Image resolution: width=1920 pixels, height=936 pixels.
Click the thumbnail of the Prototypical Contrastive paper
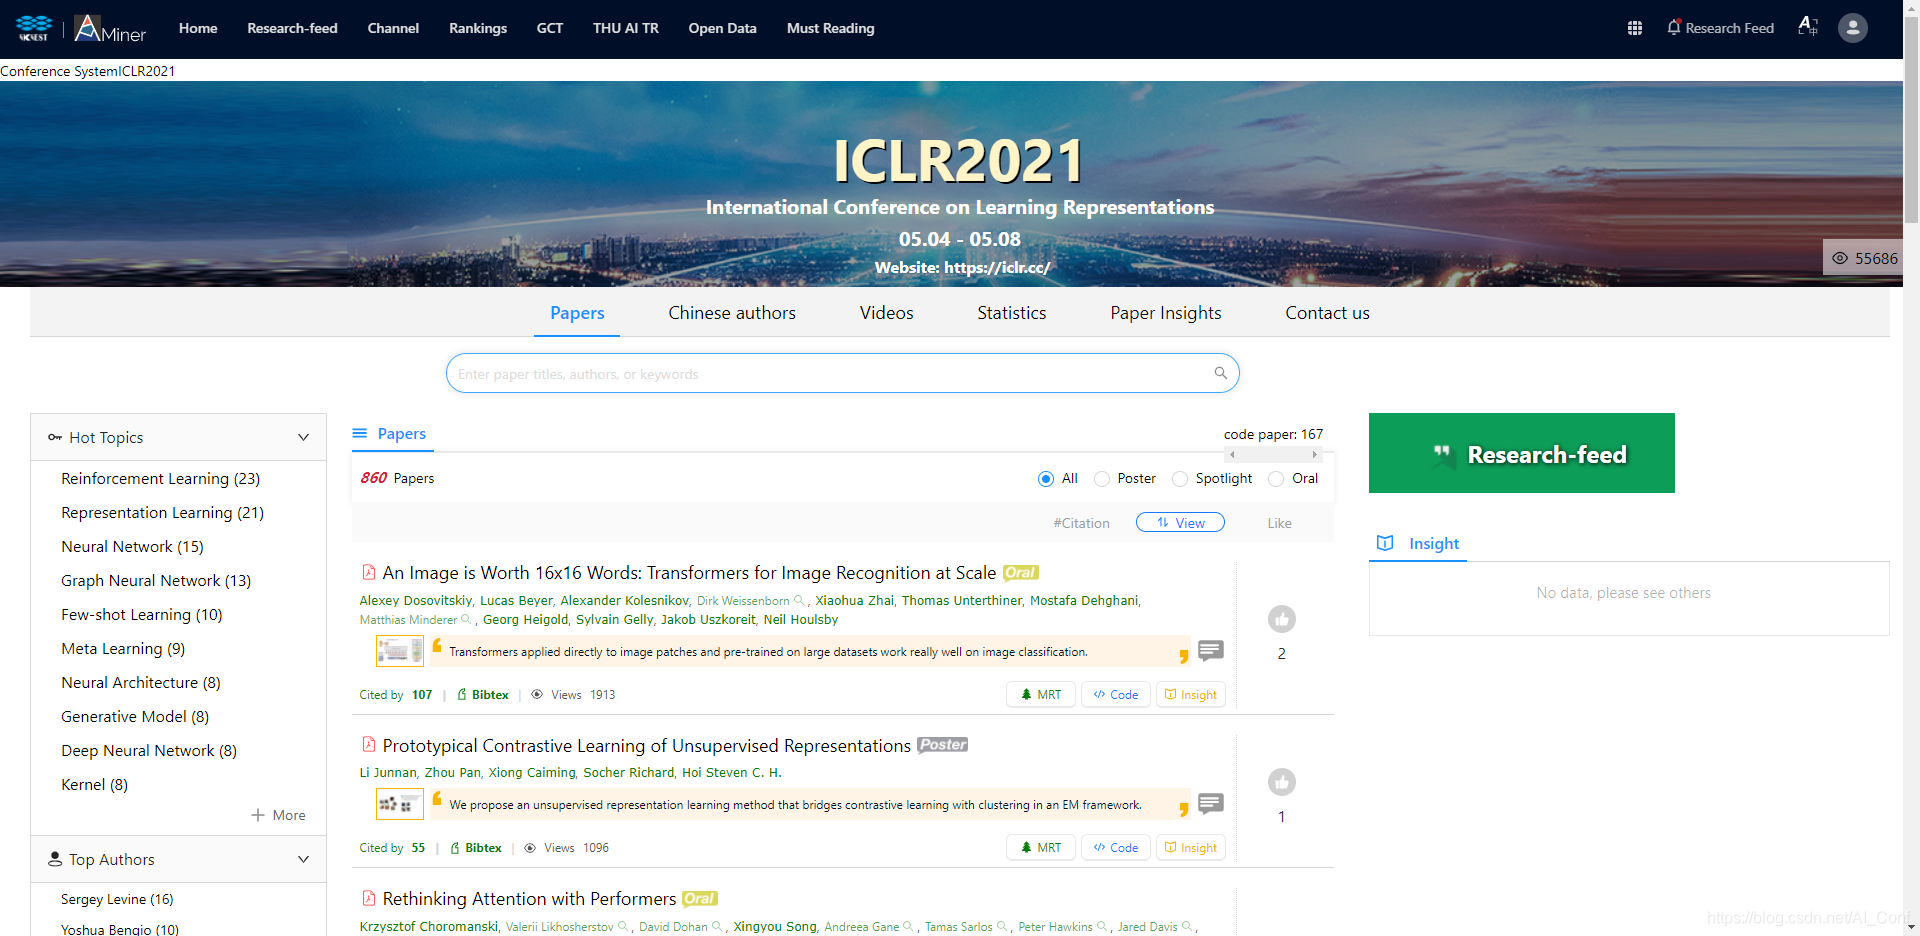coord(399,804)
